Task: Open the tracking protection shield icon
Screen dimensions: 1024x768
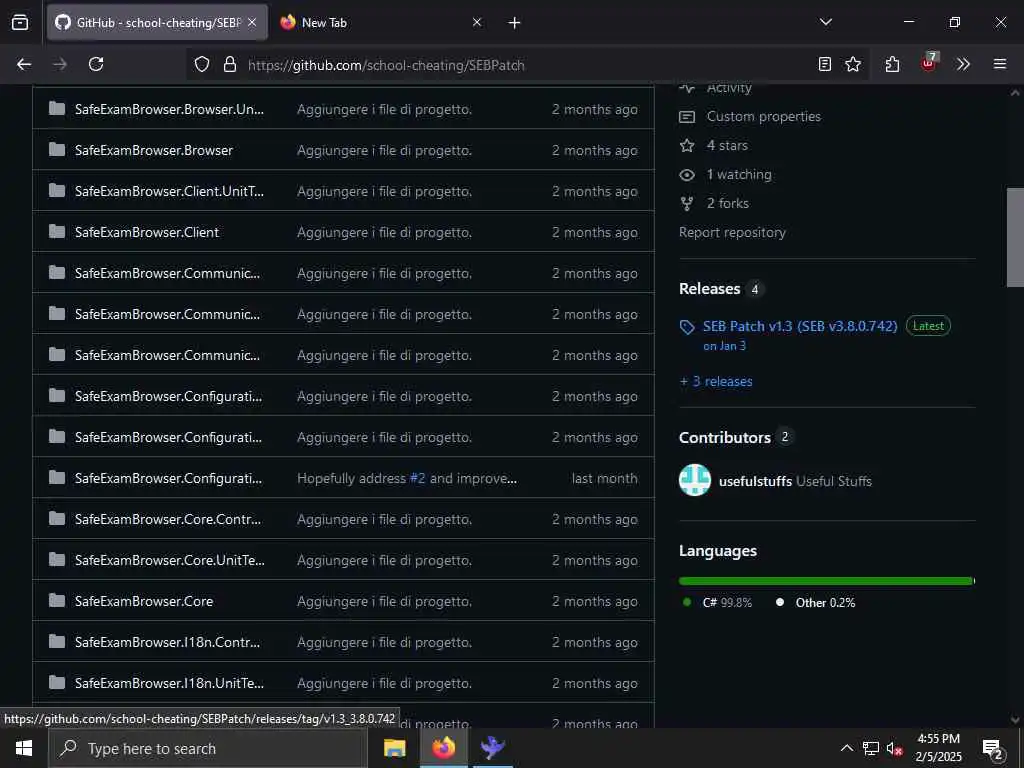Action: (202, 65)
